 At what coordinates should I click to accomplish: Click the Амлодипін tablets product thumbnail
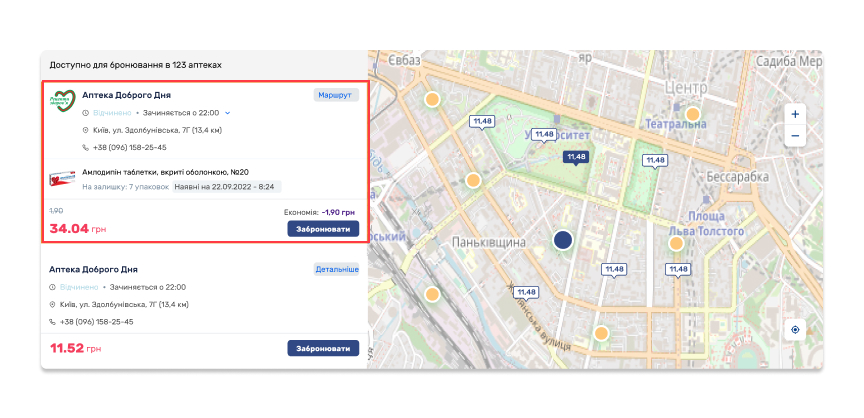coord(64,179)
